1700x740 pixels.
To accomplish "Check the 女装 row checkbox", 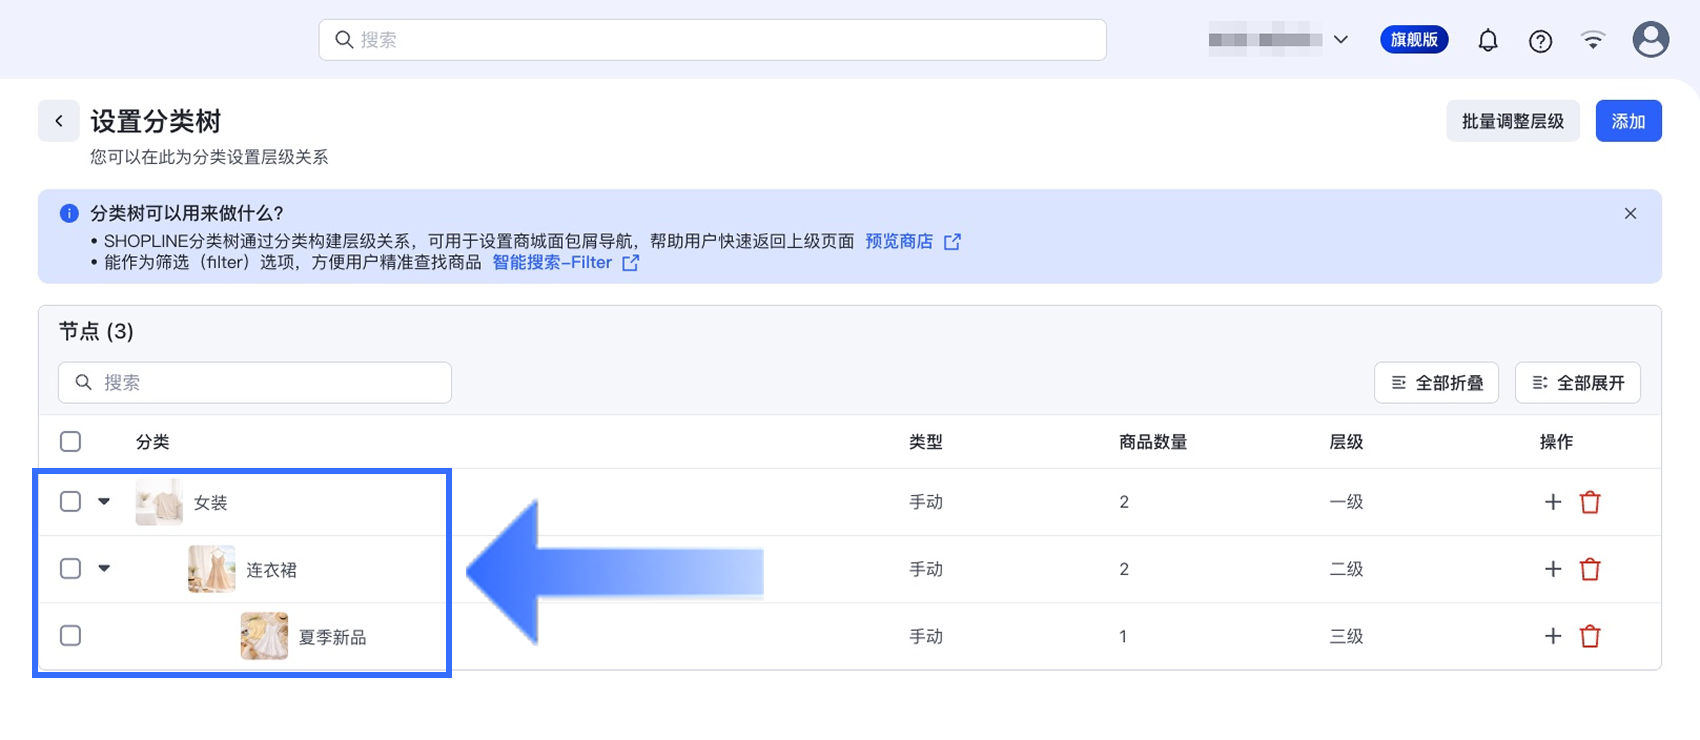I will click(x=70, y=502).
